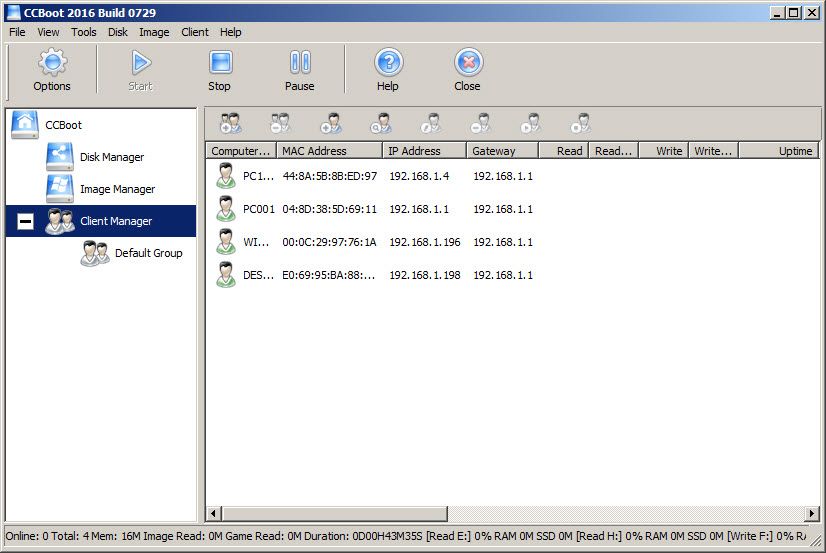Screen dimensions: 826x553
Task: Click MAC address 04:8D:38:5D:69:11
Action: coord(330,209)
